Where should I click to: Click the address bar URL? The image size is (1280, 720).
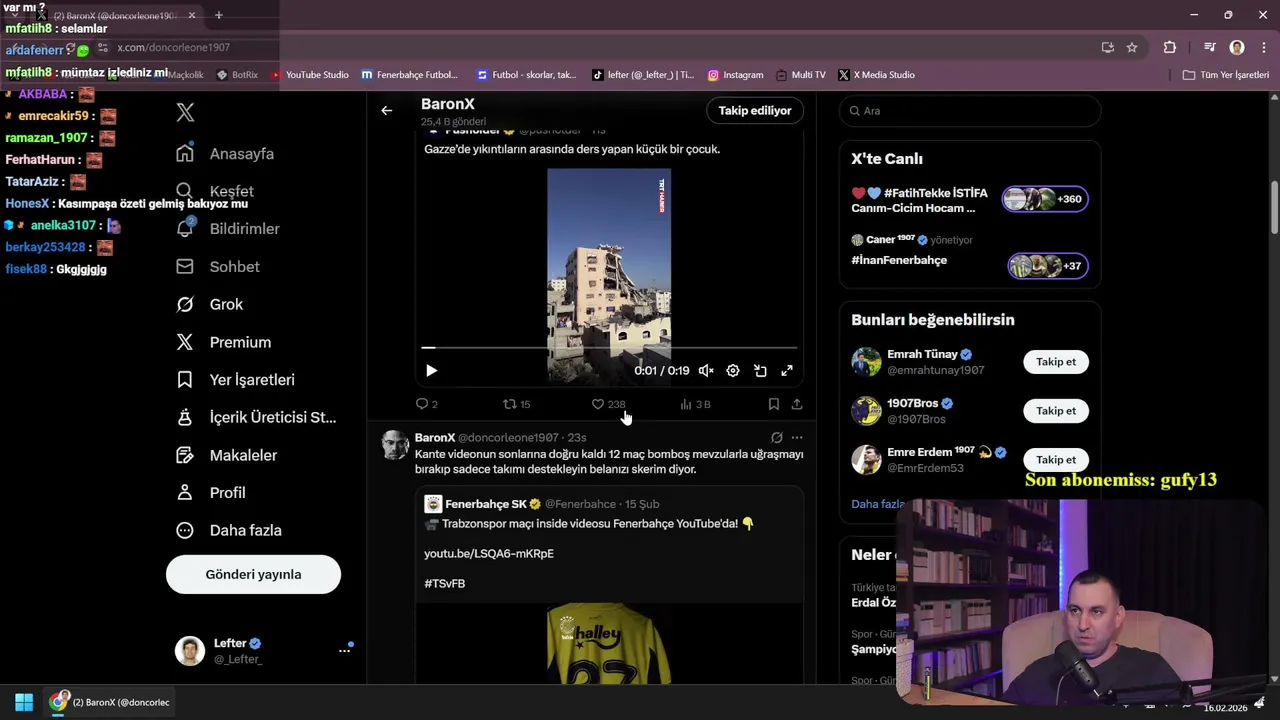(173, 47)
